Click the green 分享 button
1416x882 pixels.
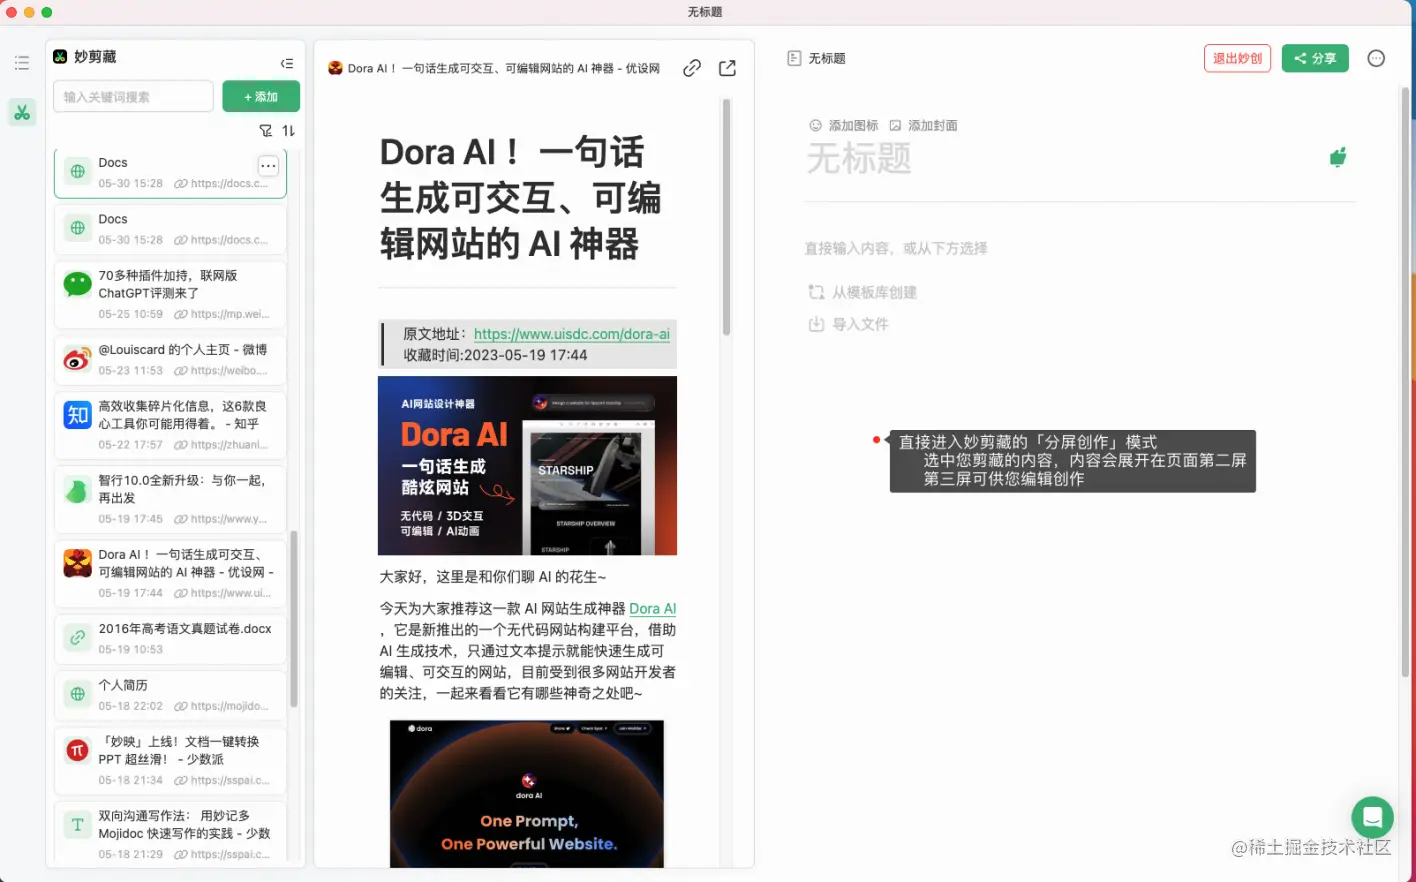[x=1315, y=59]
